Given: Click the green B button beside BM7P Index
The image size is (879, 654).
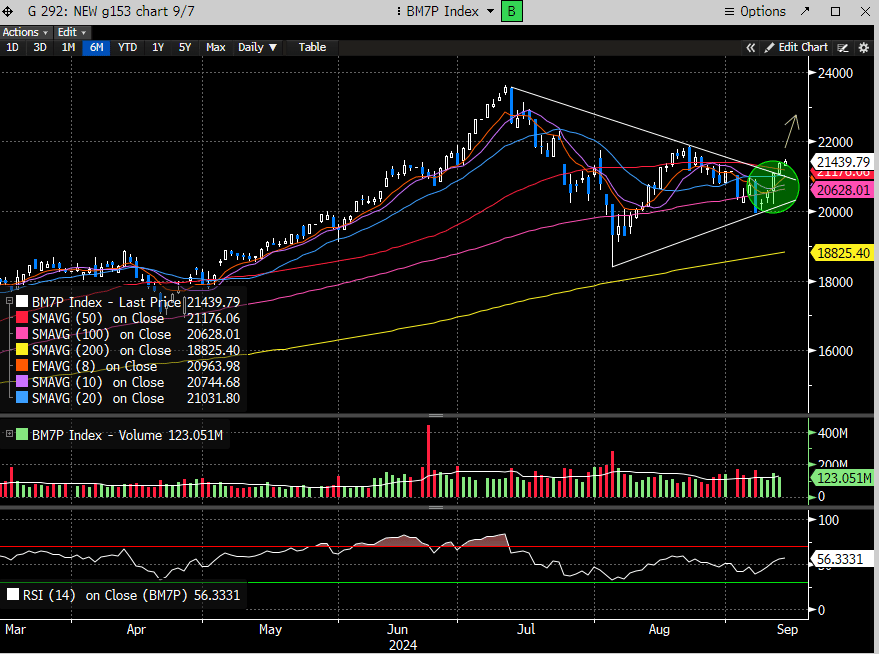Looking at the screenshot, I should 511,11.
